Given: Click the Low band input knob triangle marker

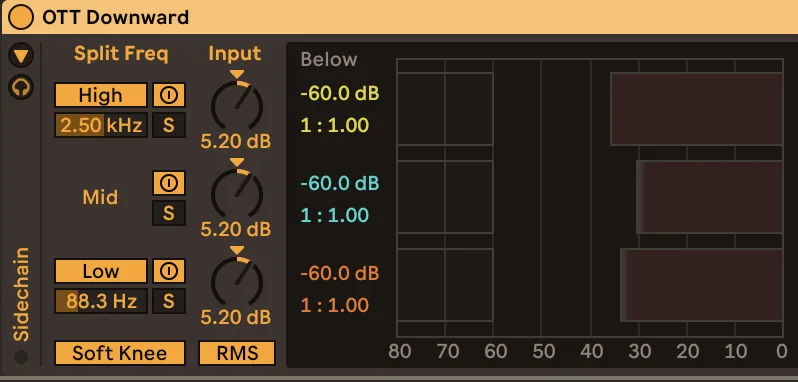Looking at the screenshot, I should click(x=237, y=250).
